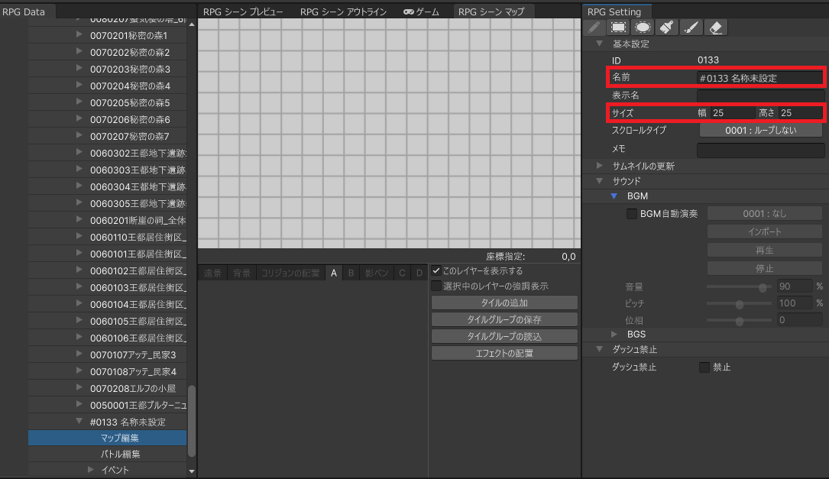The width and height of the screenshot is (829, 479).
Task: Click the タイルの追加 button
Action: coord(504,302)
